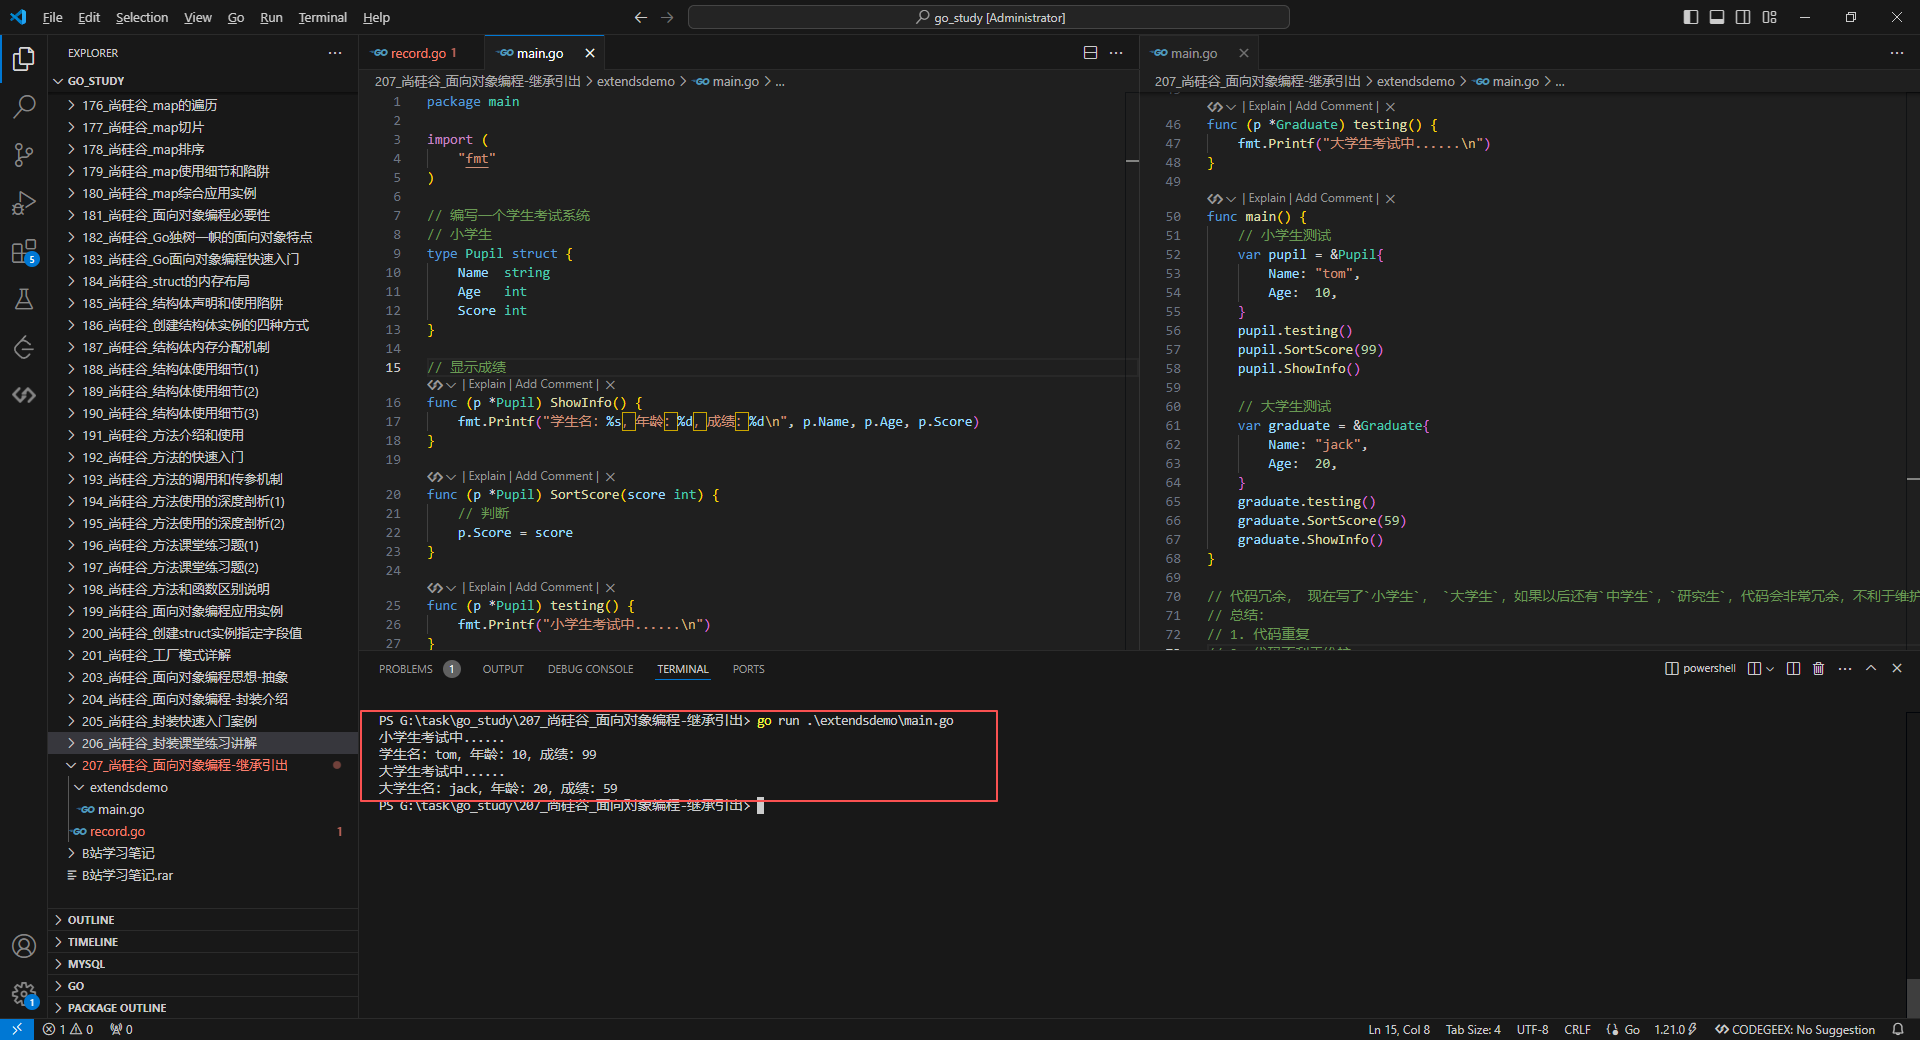
Task: Select B站学习笔记.rar in the Explorer
Action: click(x=205, y=875)
